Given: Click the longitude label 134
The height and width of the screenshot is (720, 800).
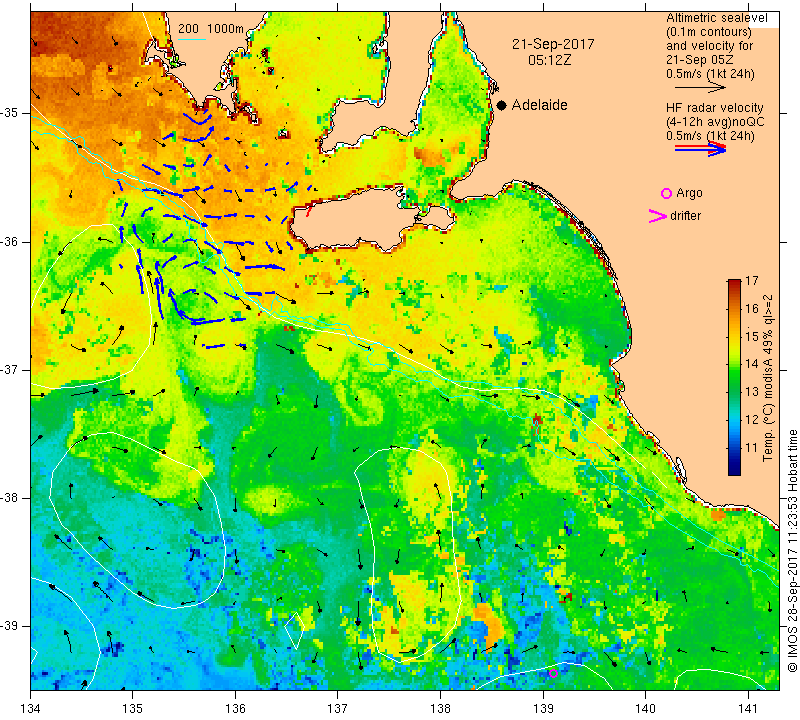Looking at the screenshot, I should pos(31,709).
